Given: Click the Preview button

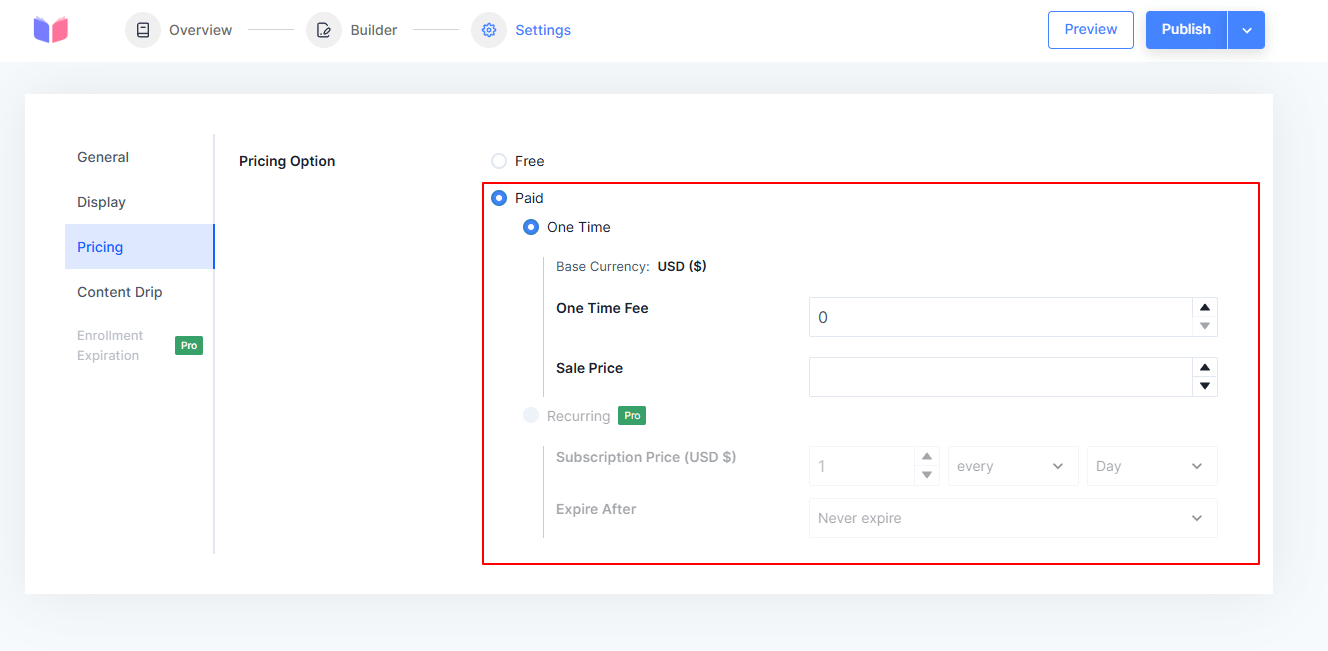Looking at the screenshot, I should [x=1091, y=30].
